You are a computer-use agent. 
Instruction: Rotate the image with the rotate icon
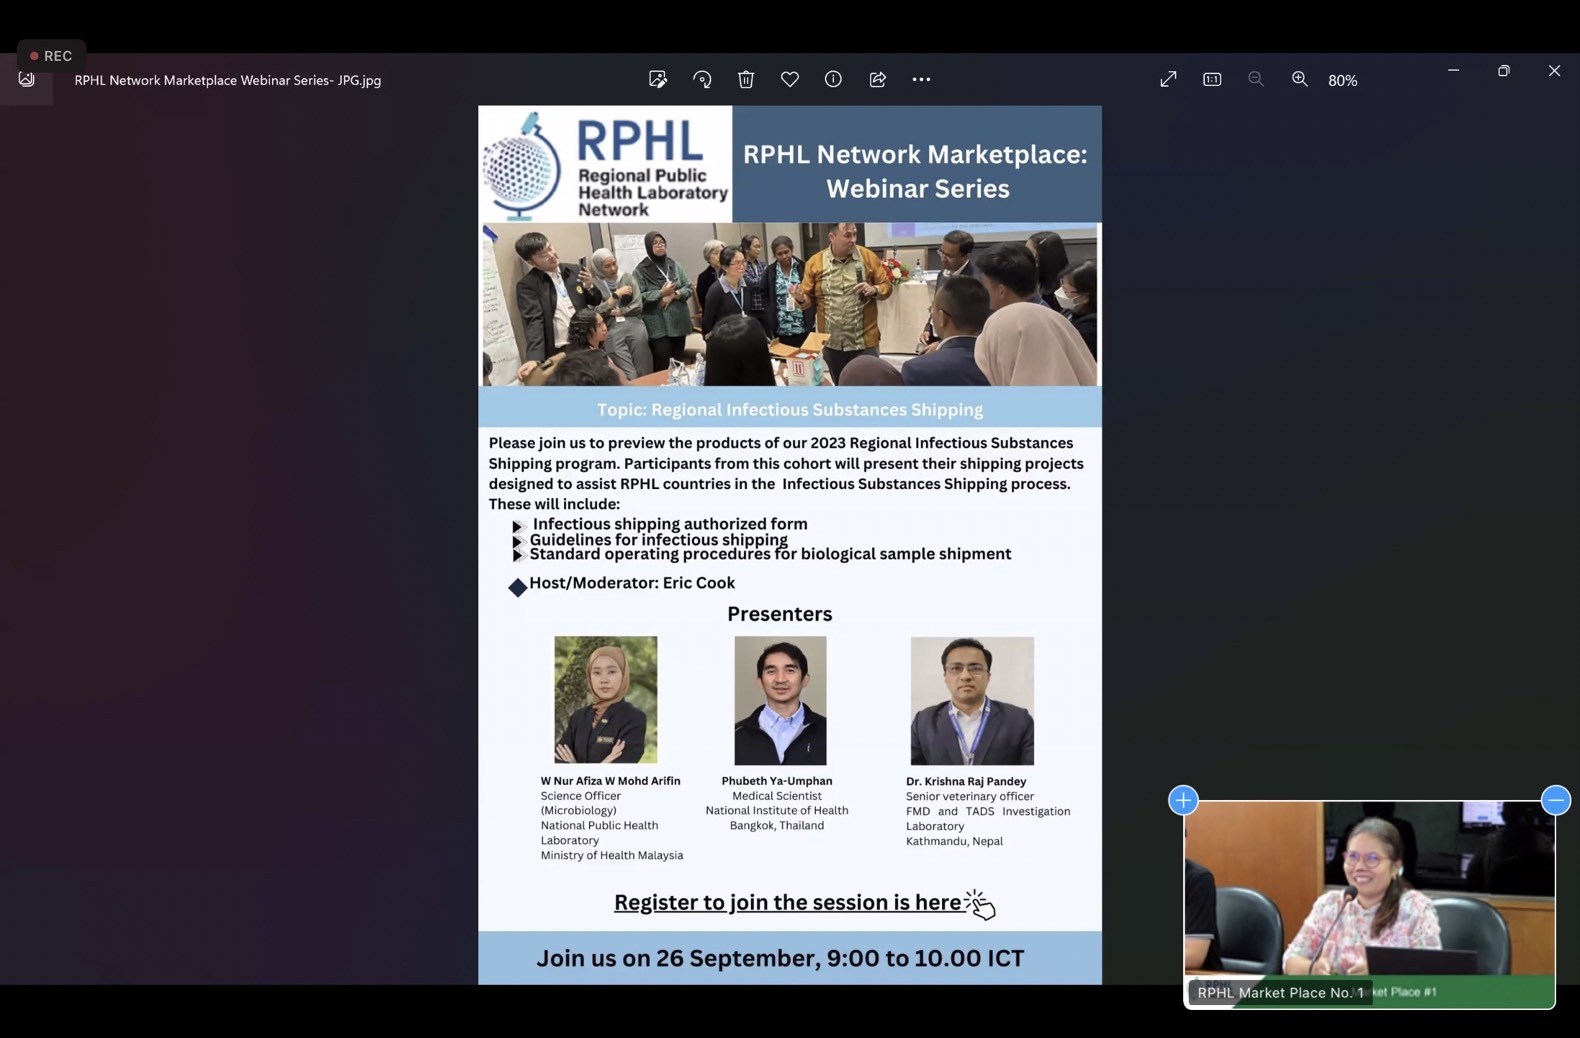coord(702,79)
